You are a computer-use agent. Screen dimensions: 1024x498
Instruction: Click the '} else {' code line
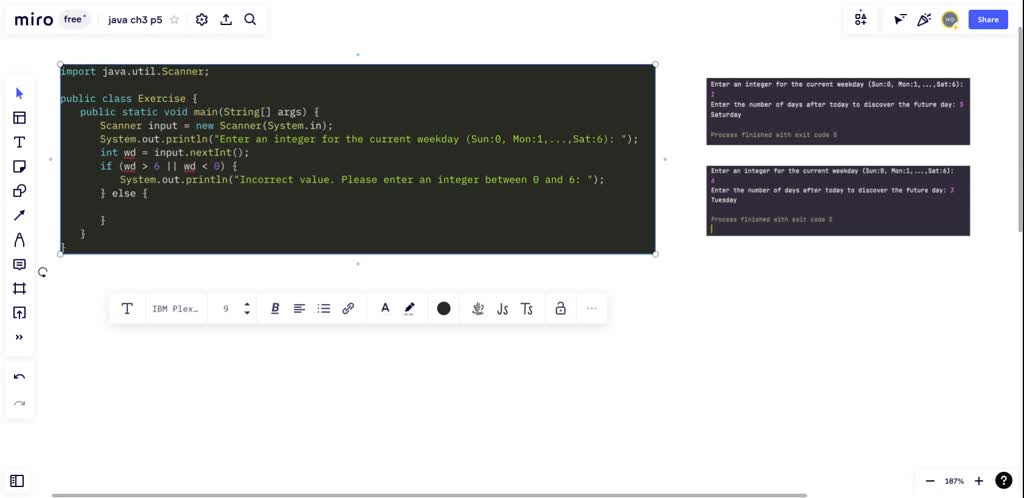pyautogui.click(x=124, y=193)
